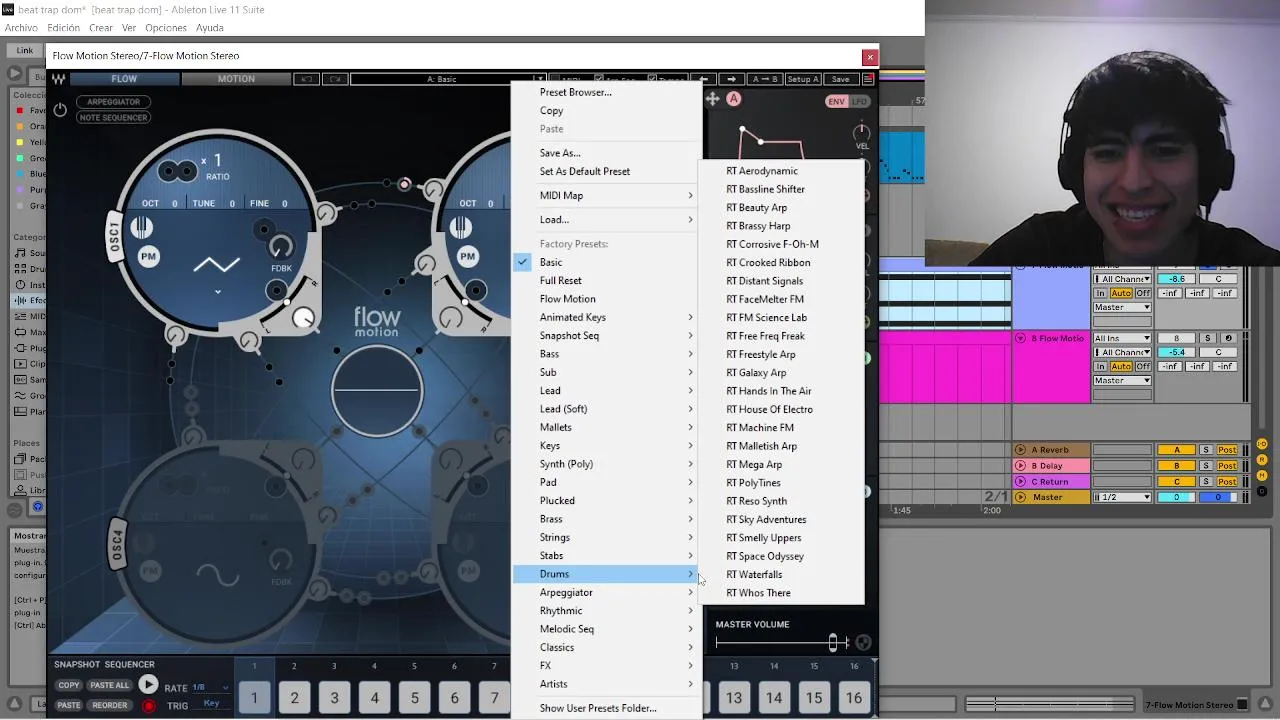Choose Show User Presets Folder

(x=606, y=708)
